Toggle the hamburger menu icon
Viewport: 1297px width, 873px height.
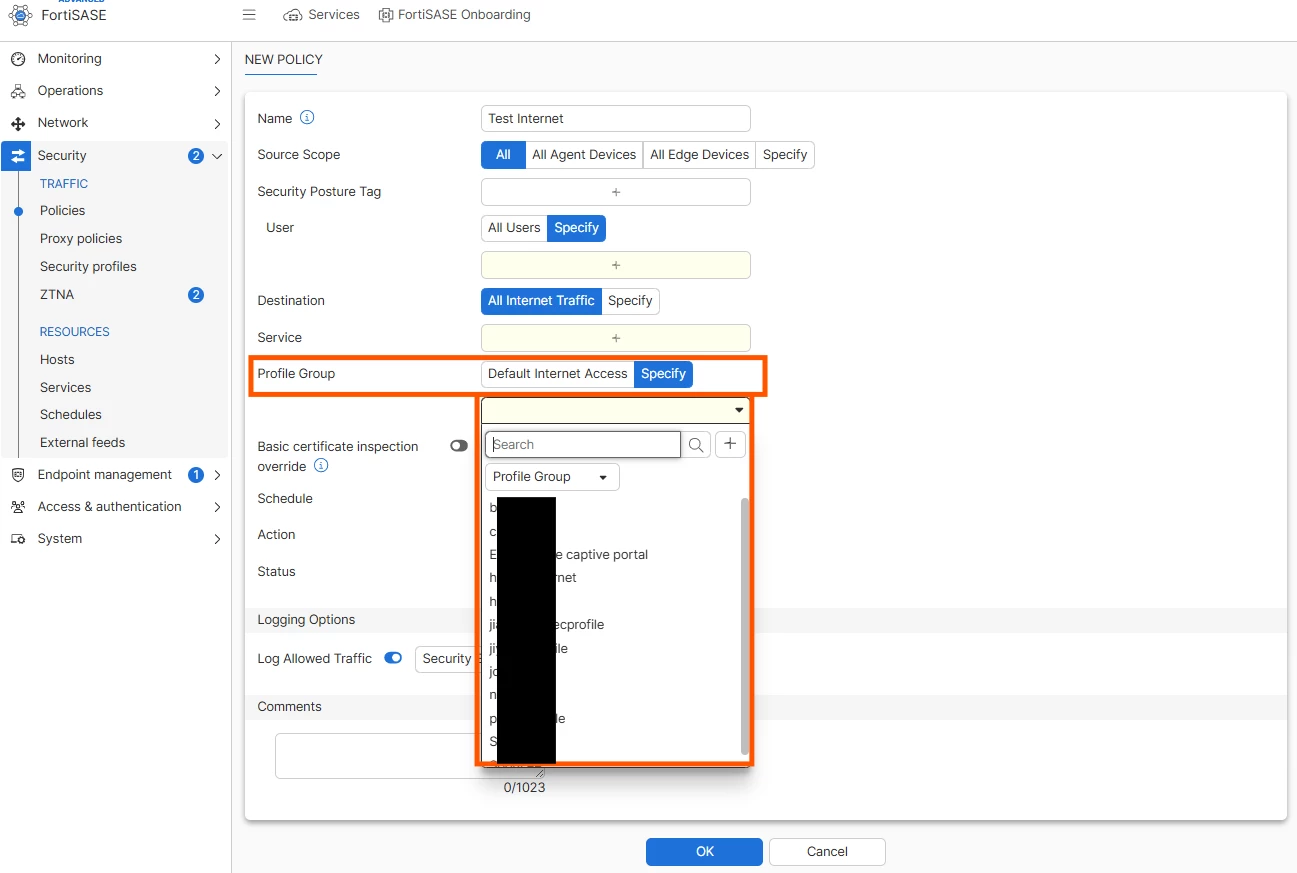249,15
